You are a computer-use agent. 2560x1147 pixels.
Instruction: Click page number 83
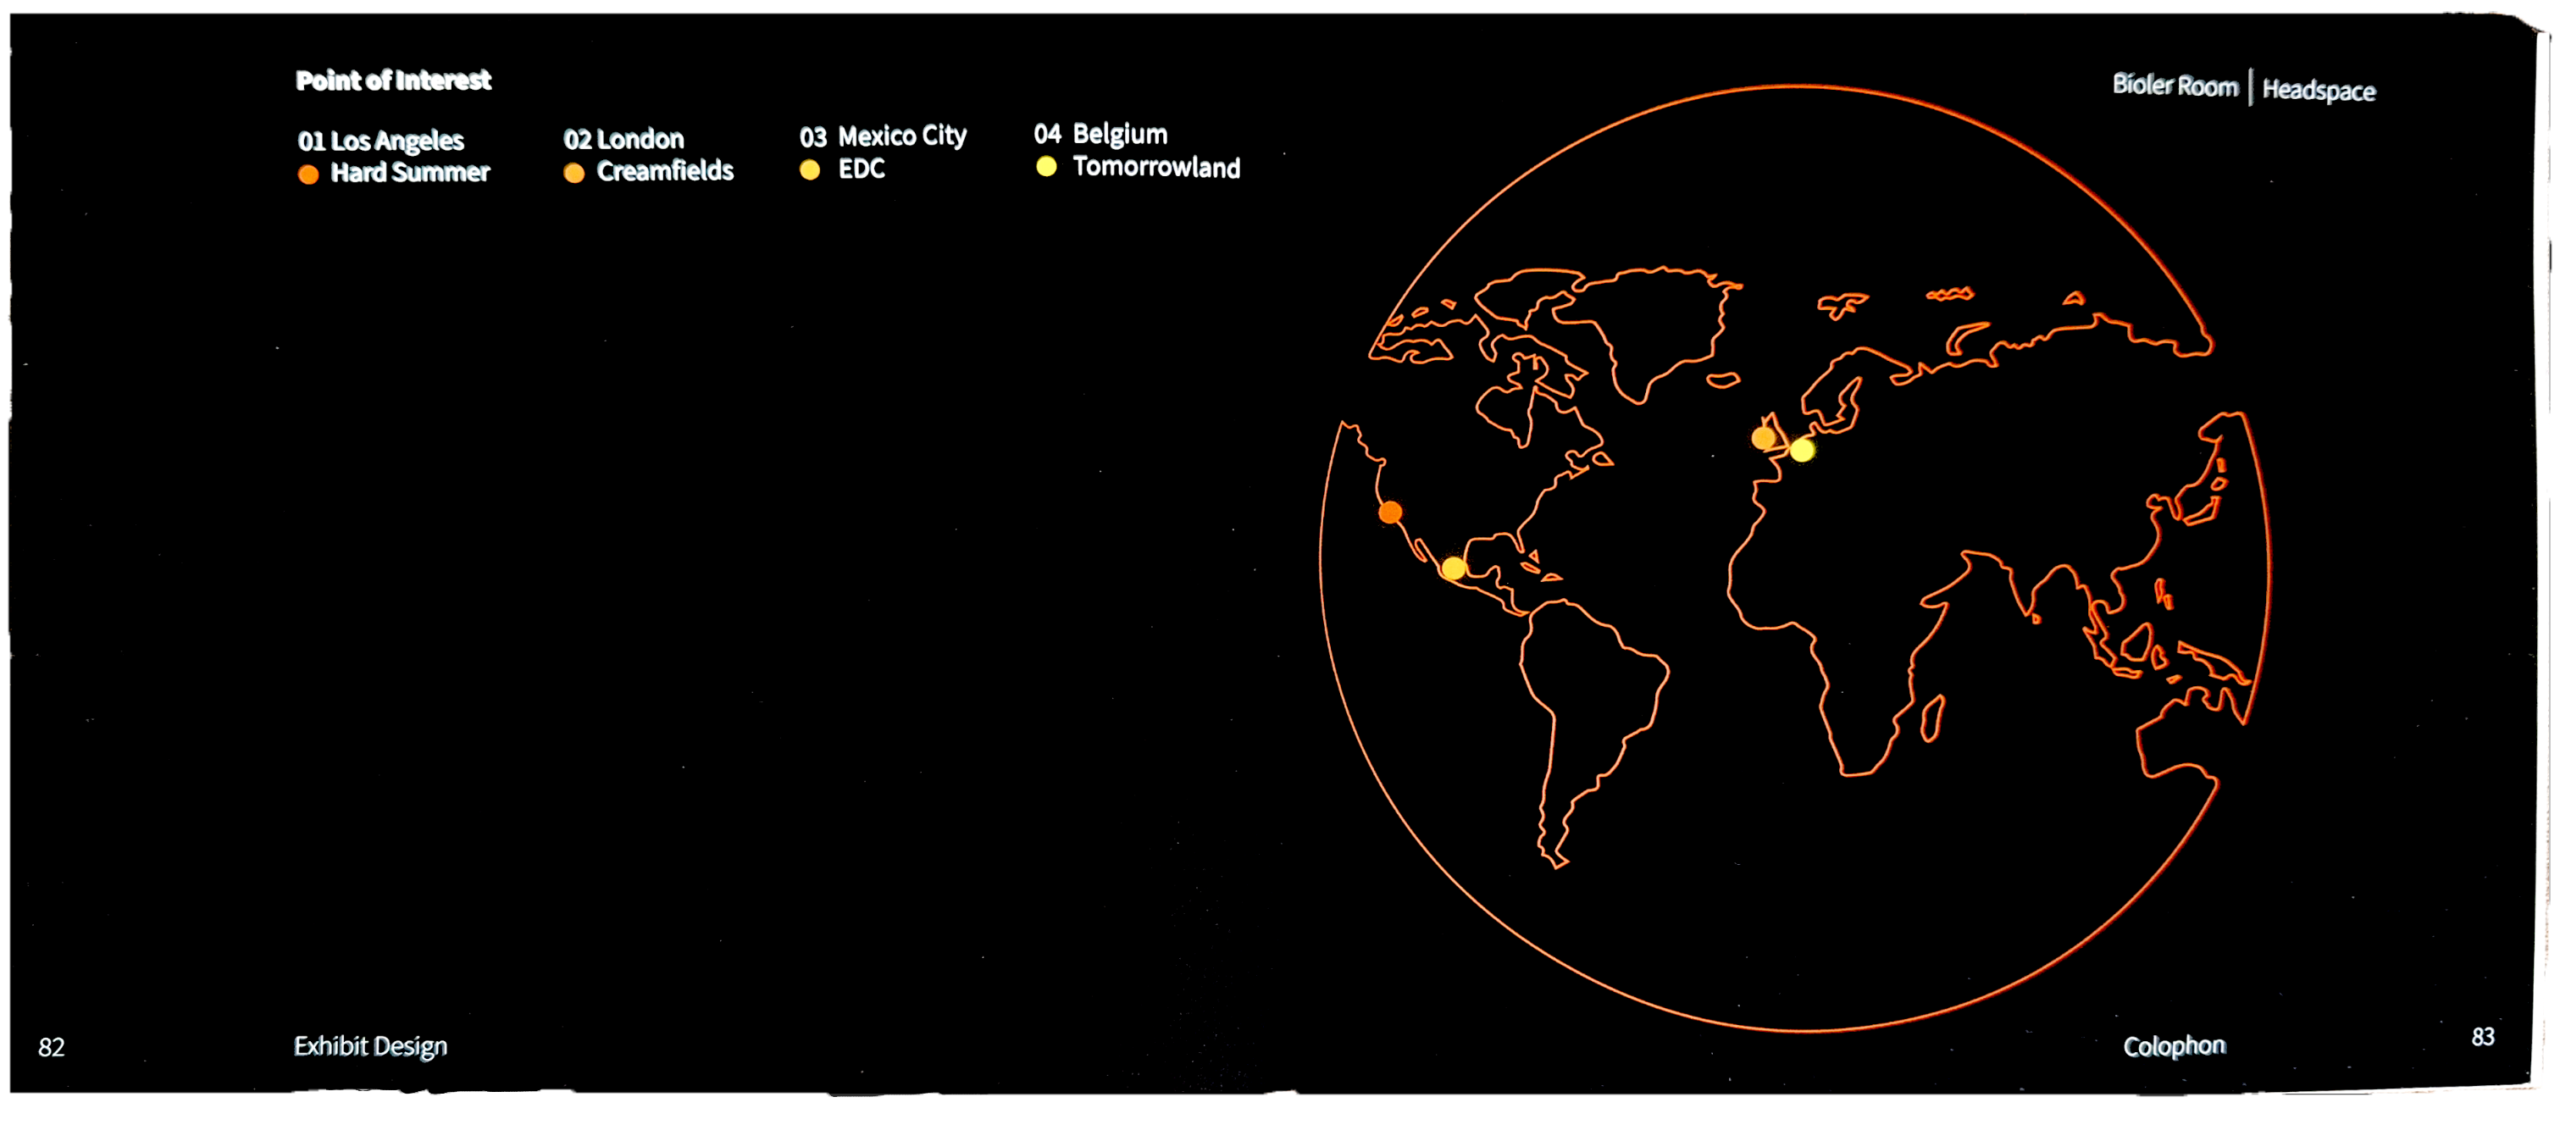pos(2482,1037)
